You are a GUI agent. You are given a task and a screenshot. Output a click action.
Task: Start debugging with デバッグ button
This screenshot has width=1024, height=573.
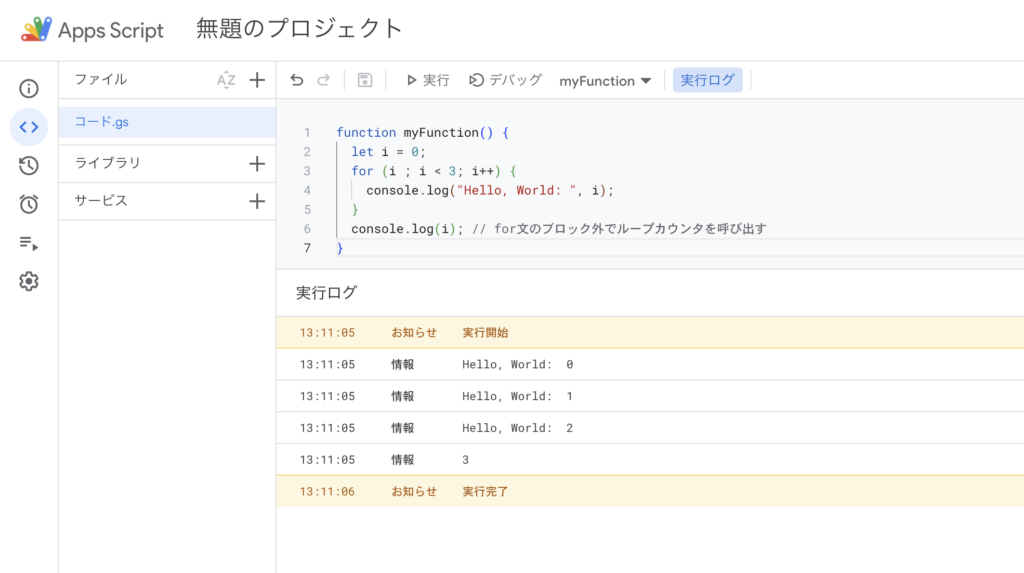tap(505, 80)
